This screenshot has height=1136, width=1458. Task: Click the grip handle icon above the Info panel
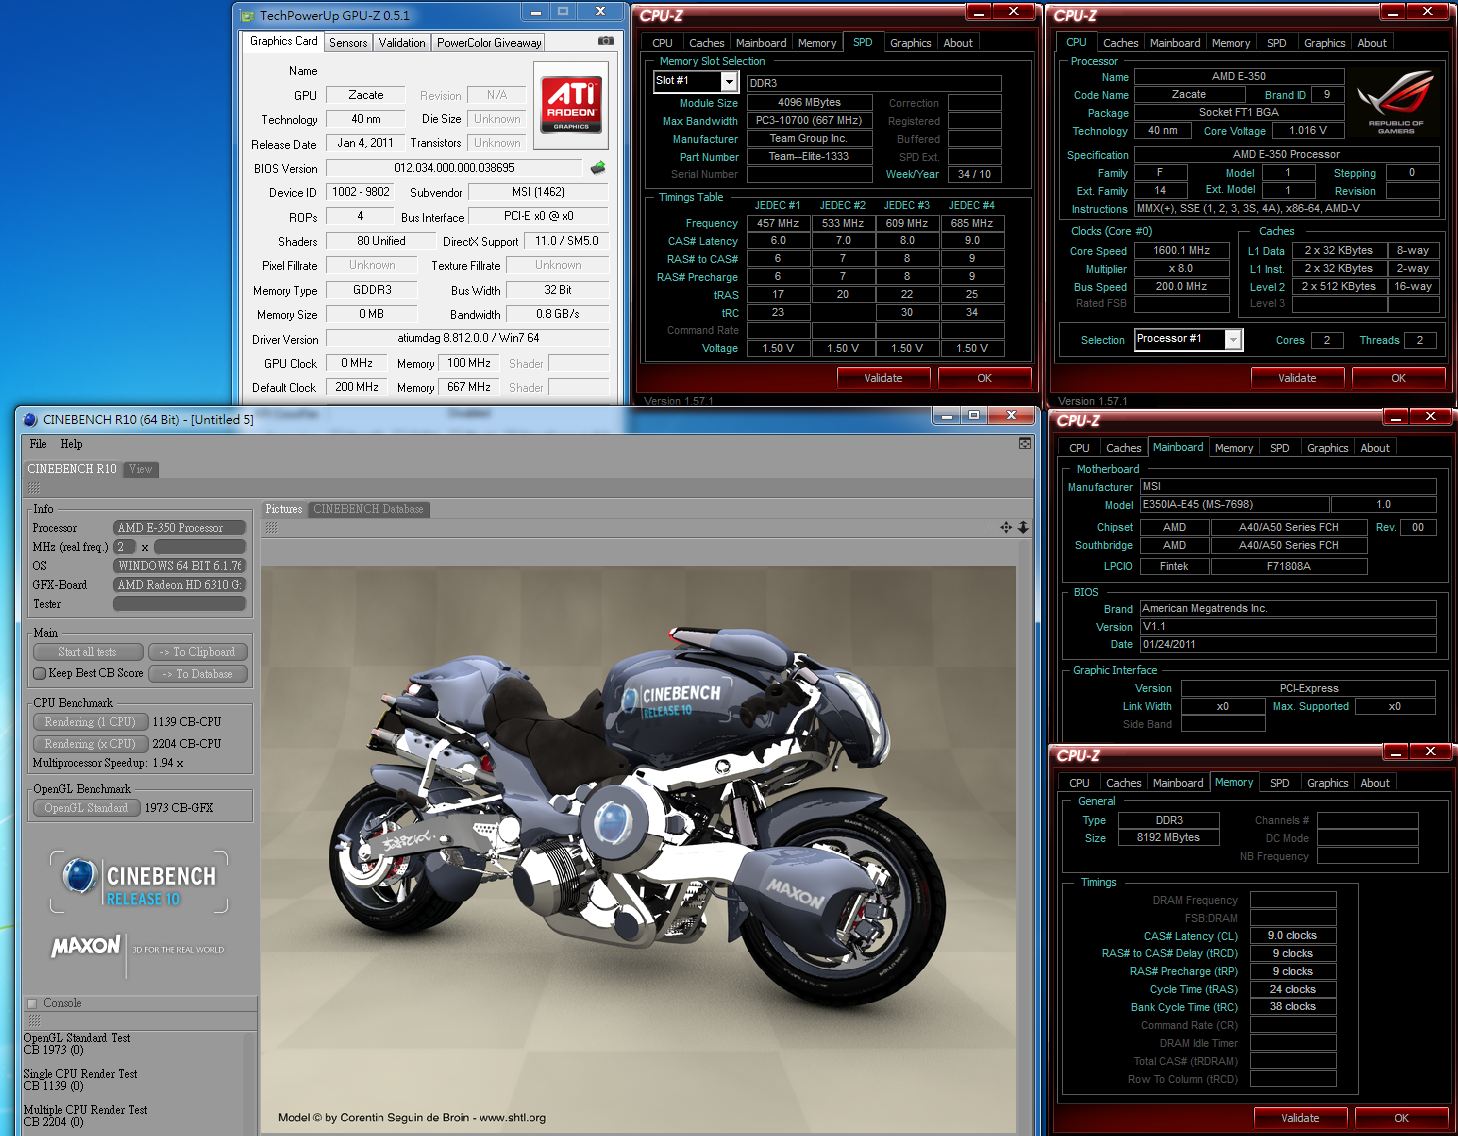point(33,488)
